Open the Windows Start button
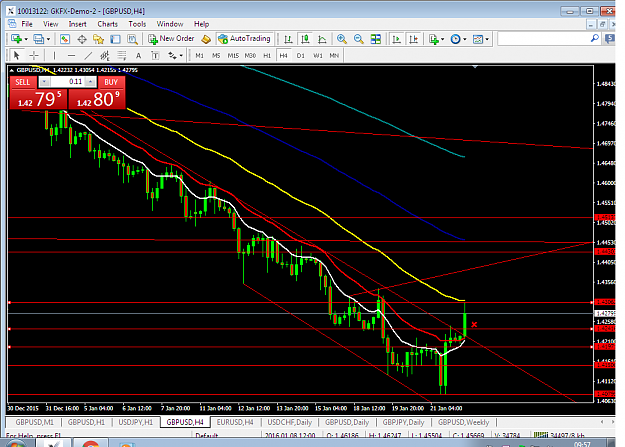The width and height of the screenshot is (625, 447). pos(15,443)
